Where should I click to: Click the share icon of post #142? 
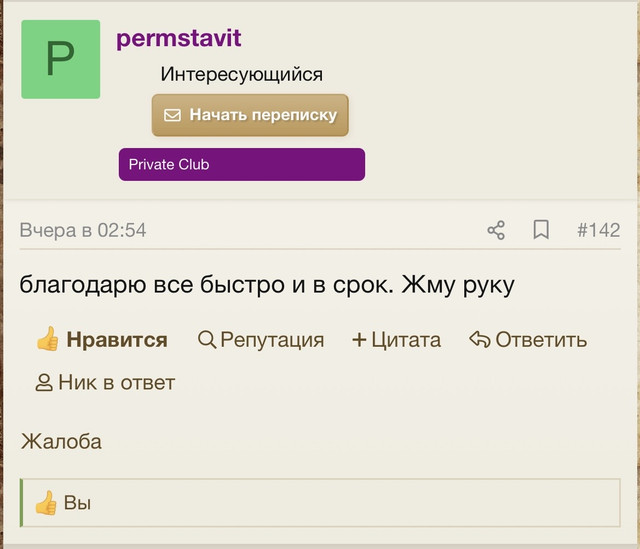(x=496, y=230)
